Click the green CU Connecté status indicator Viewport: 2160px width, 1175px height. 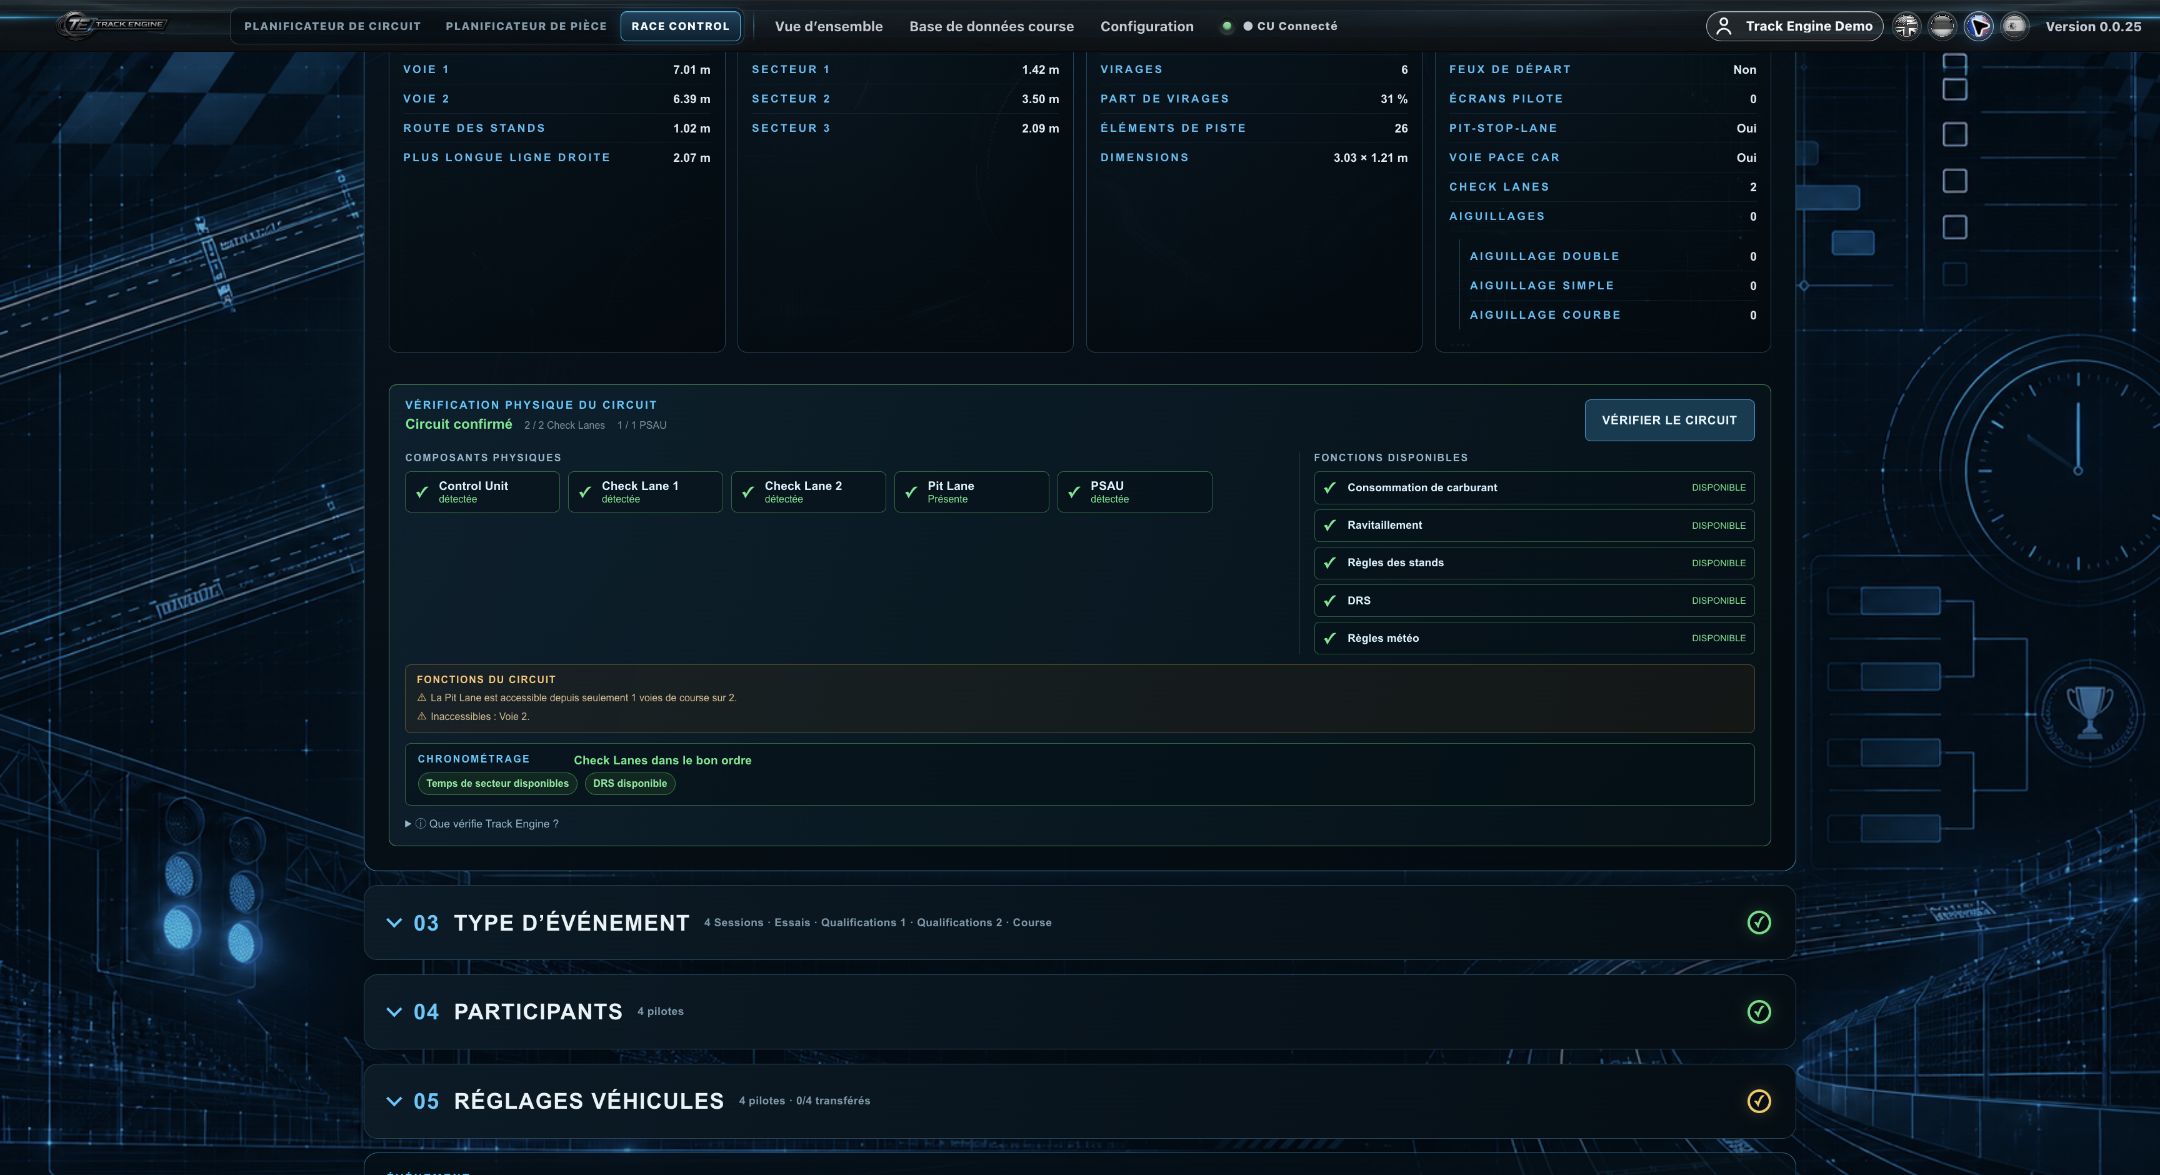tap(1227, 26)
